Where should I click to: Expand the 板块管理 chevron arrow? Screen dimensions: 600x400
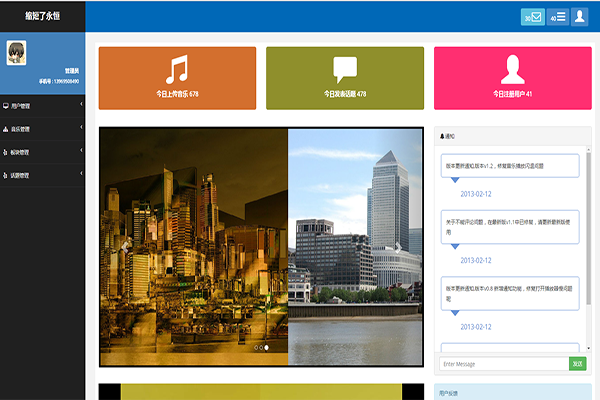[81, 150]
